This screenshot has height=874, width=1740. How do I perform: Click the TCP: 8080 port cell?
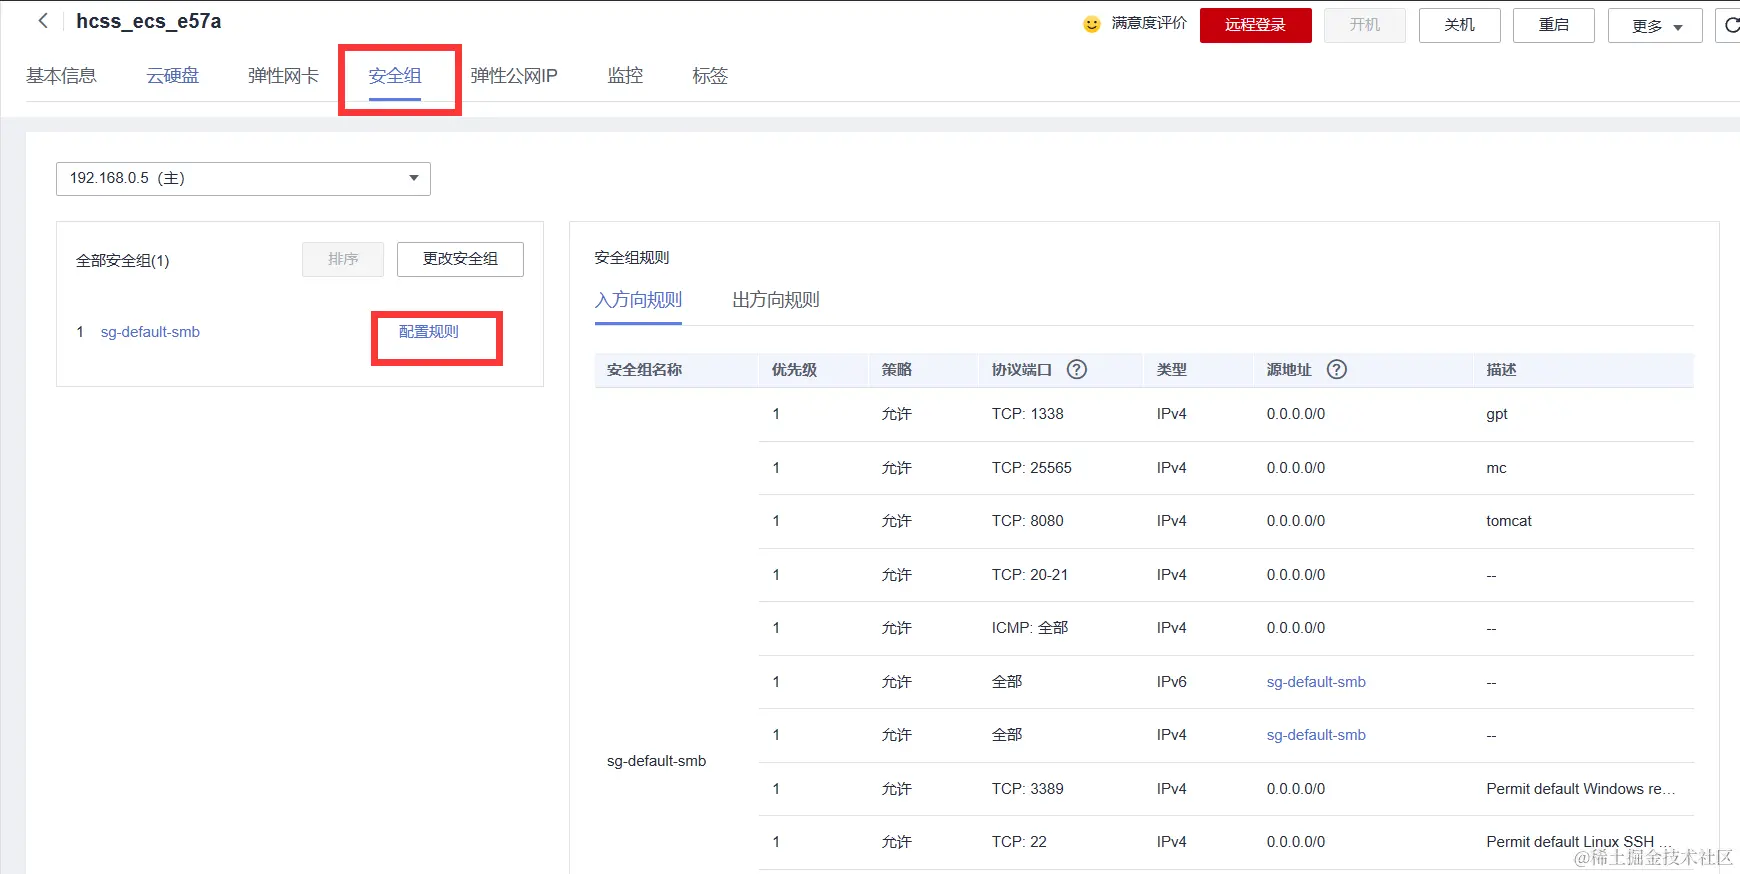pos(1028,521)
